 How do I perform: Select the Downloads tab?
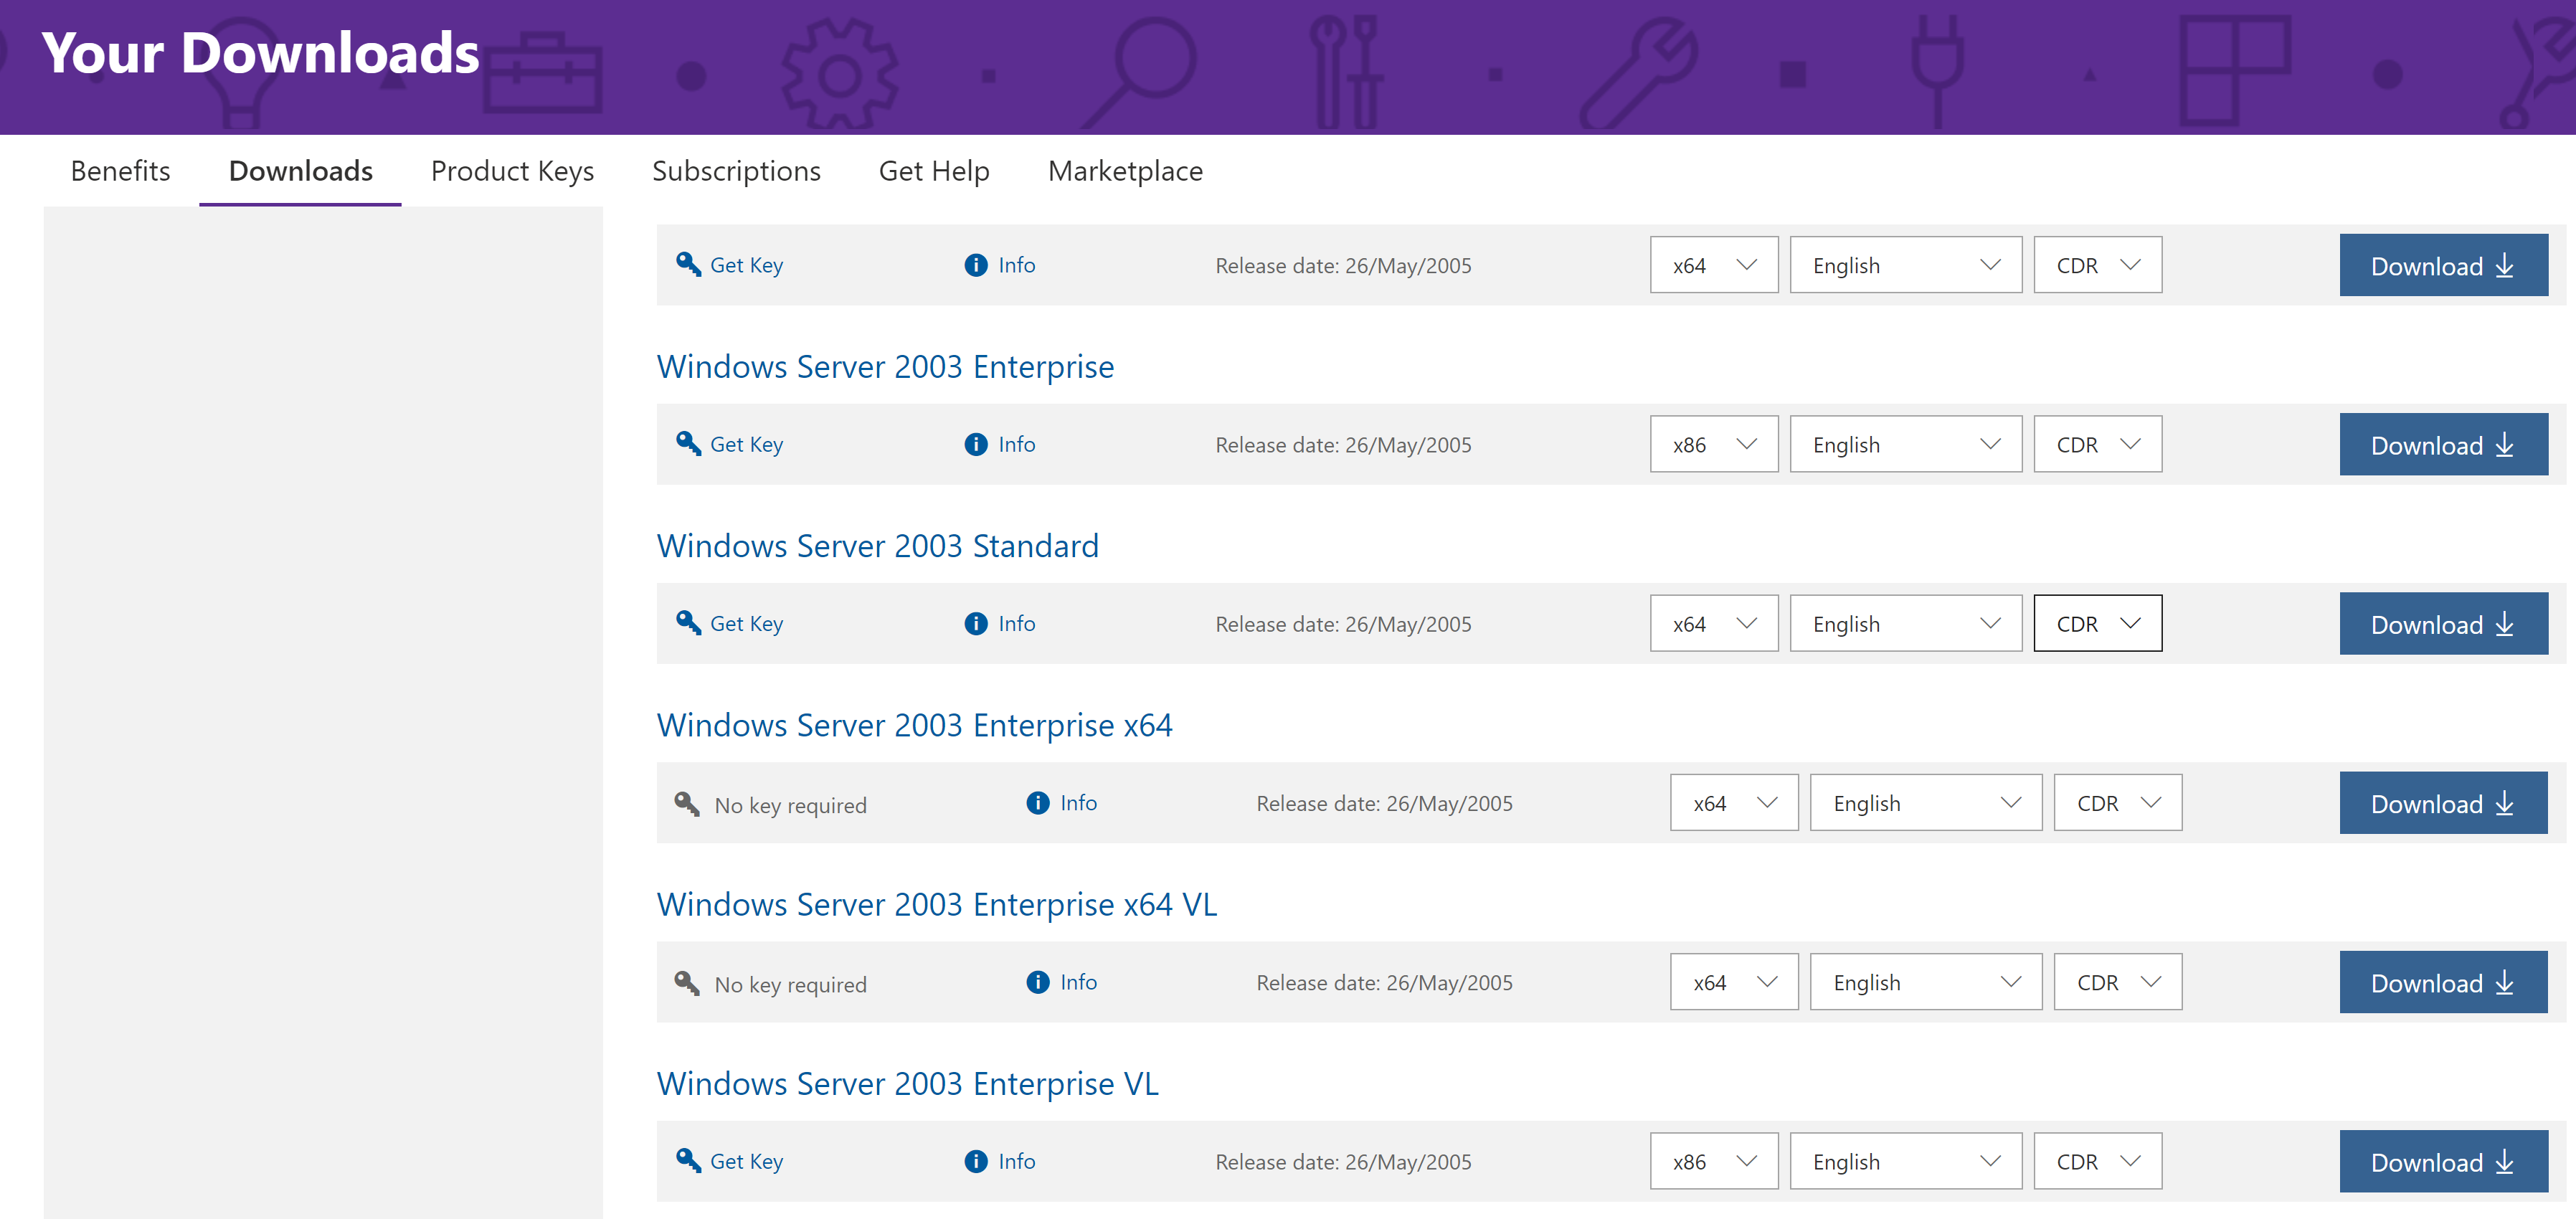(x=300, y=171)
